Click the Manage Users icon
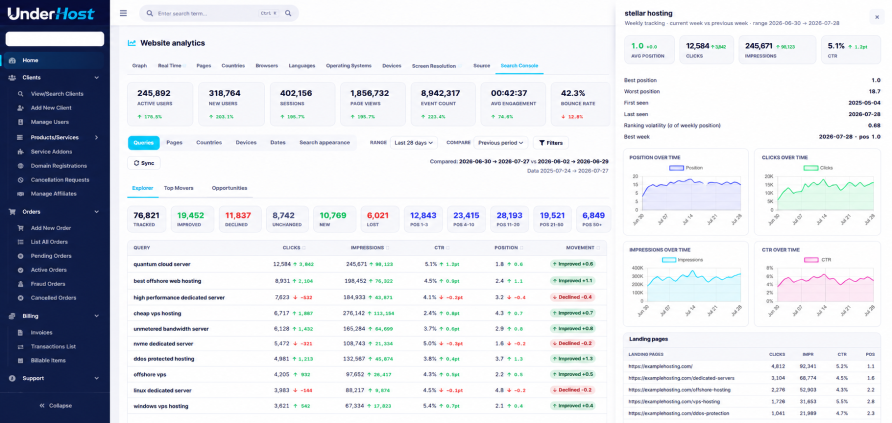Image resolution: width=892 pixels, height=423 pixels. tap(20, 122)
